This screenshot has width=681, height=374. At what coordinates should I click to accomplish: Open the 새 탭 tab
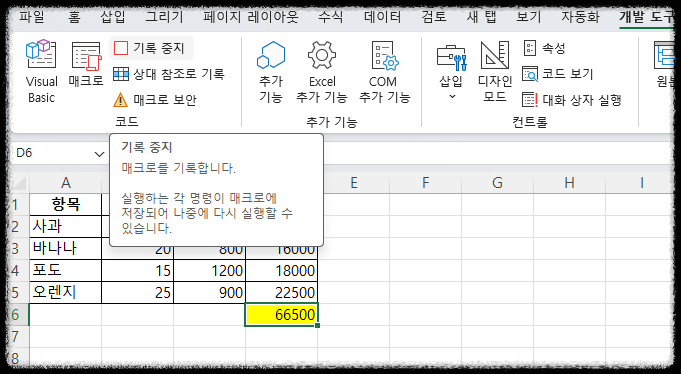point(482,17)
